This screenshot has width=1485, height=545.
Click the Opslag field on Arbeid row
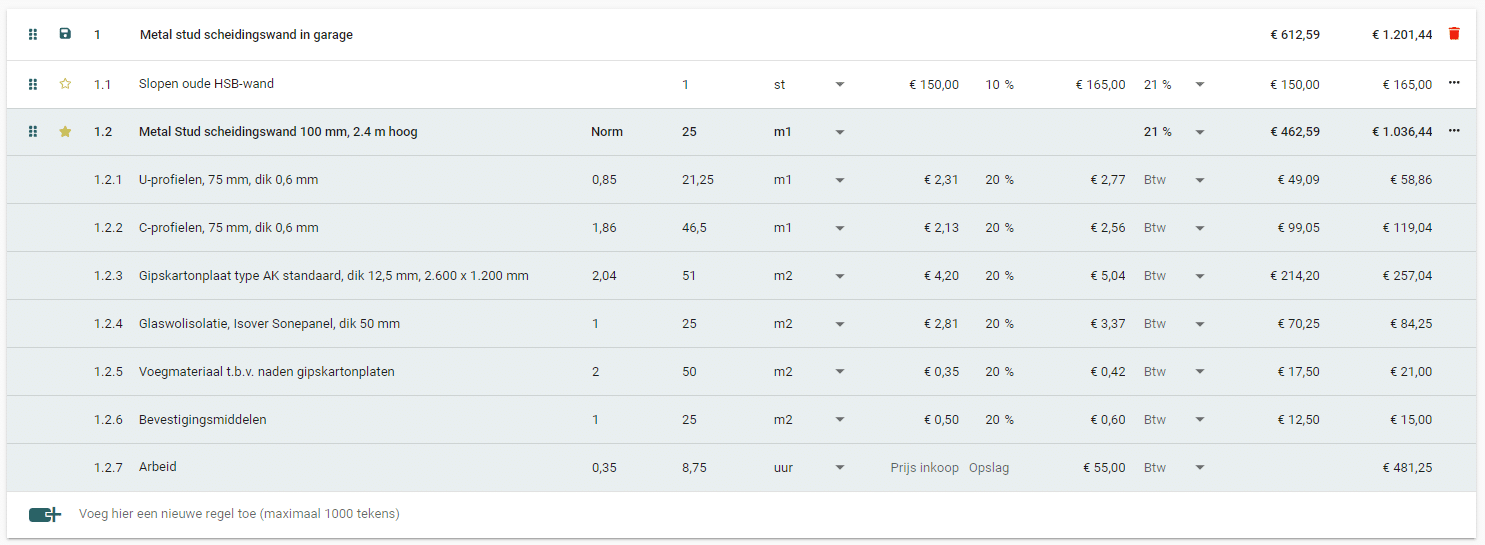coord(989,468)
